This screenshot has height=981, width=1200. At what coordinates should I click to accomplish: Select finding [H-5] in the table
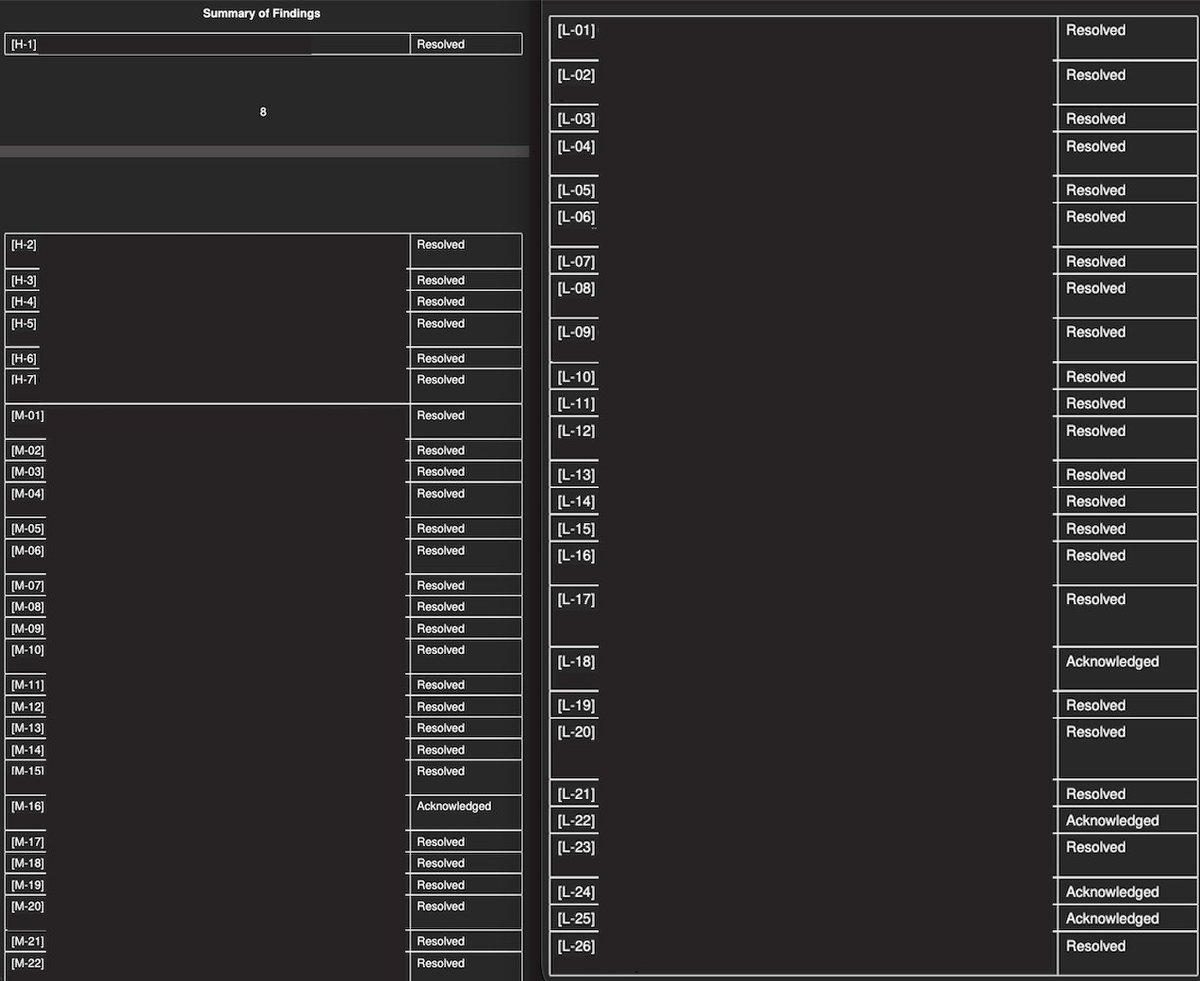pyautogui.click(x=24, y=324)
